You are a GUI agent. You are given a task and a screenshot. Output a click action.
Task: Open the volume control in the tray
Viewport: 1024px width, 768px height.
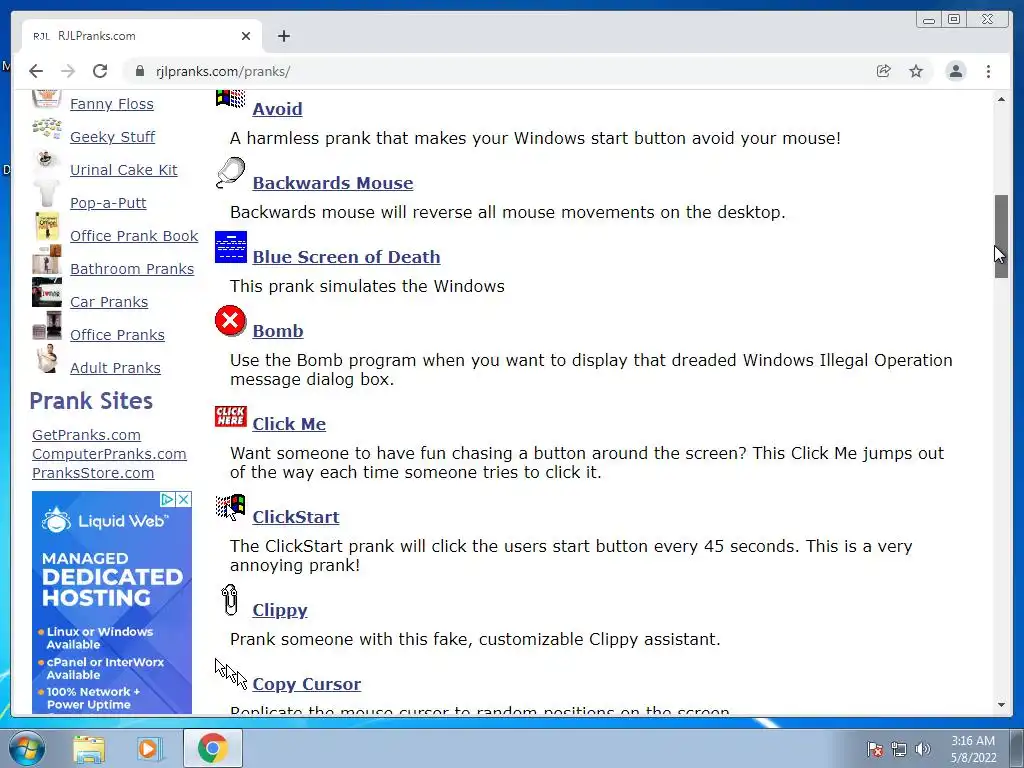pyautogui.click(x=922, y=749)
